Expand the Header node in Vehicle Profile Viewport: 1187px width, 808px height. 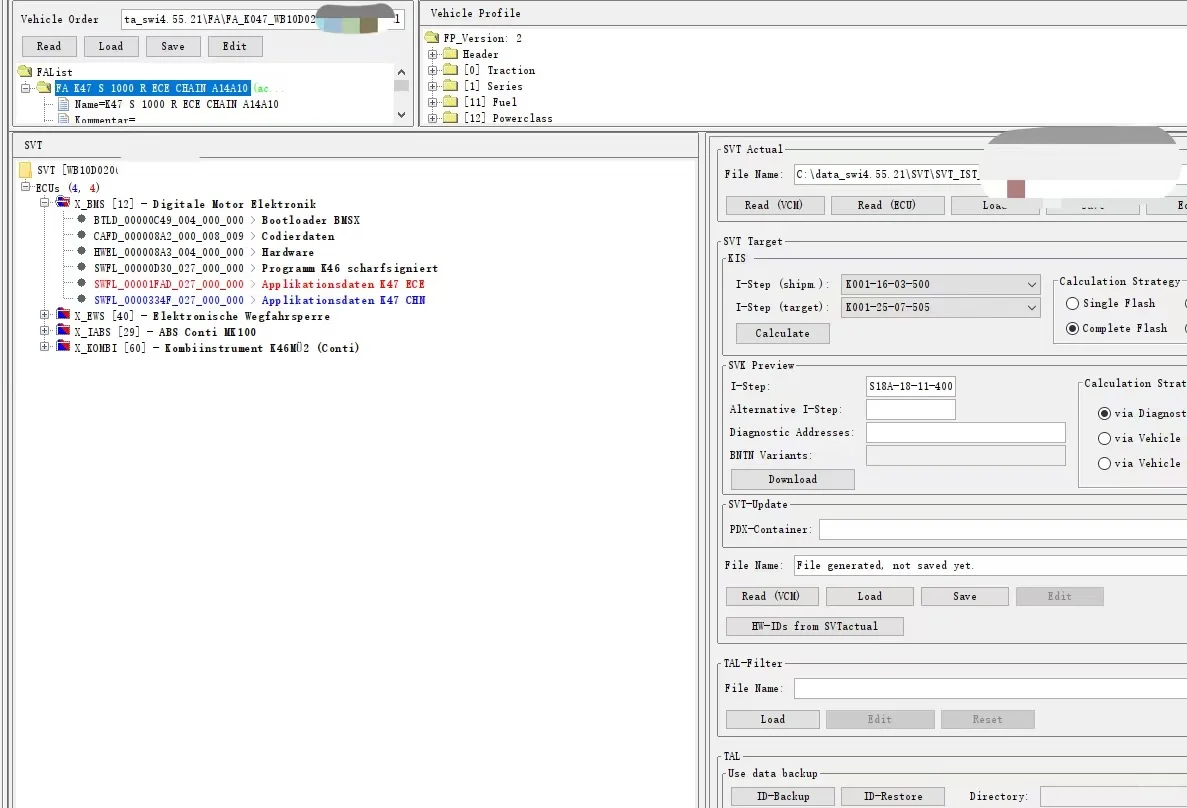coord(432,54)
